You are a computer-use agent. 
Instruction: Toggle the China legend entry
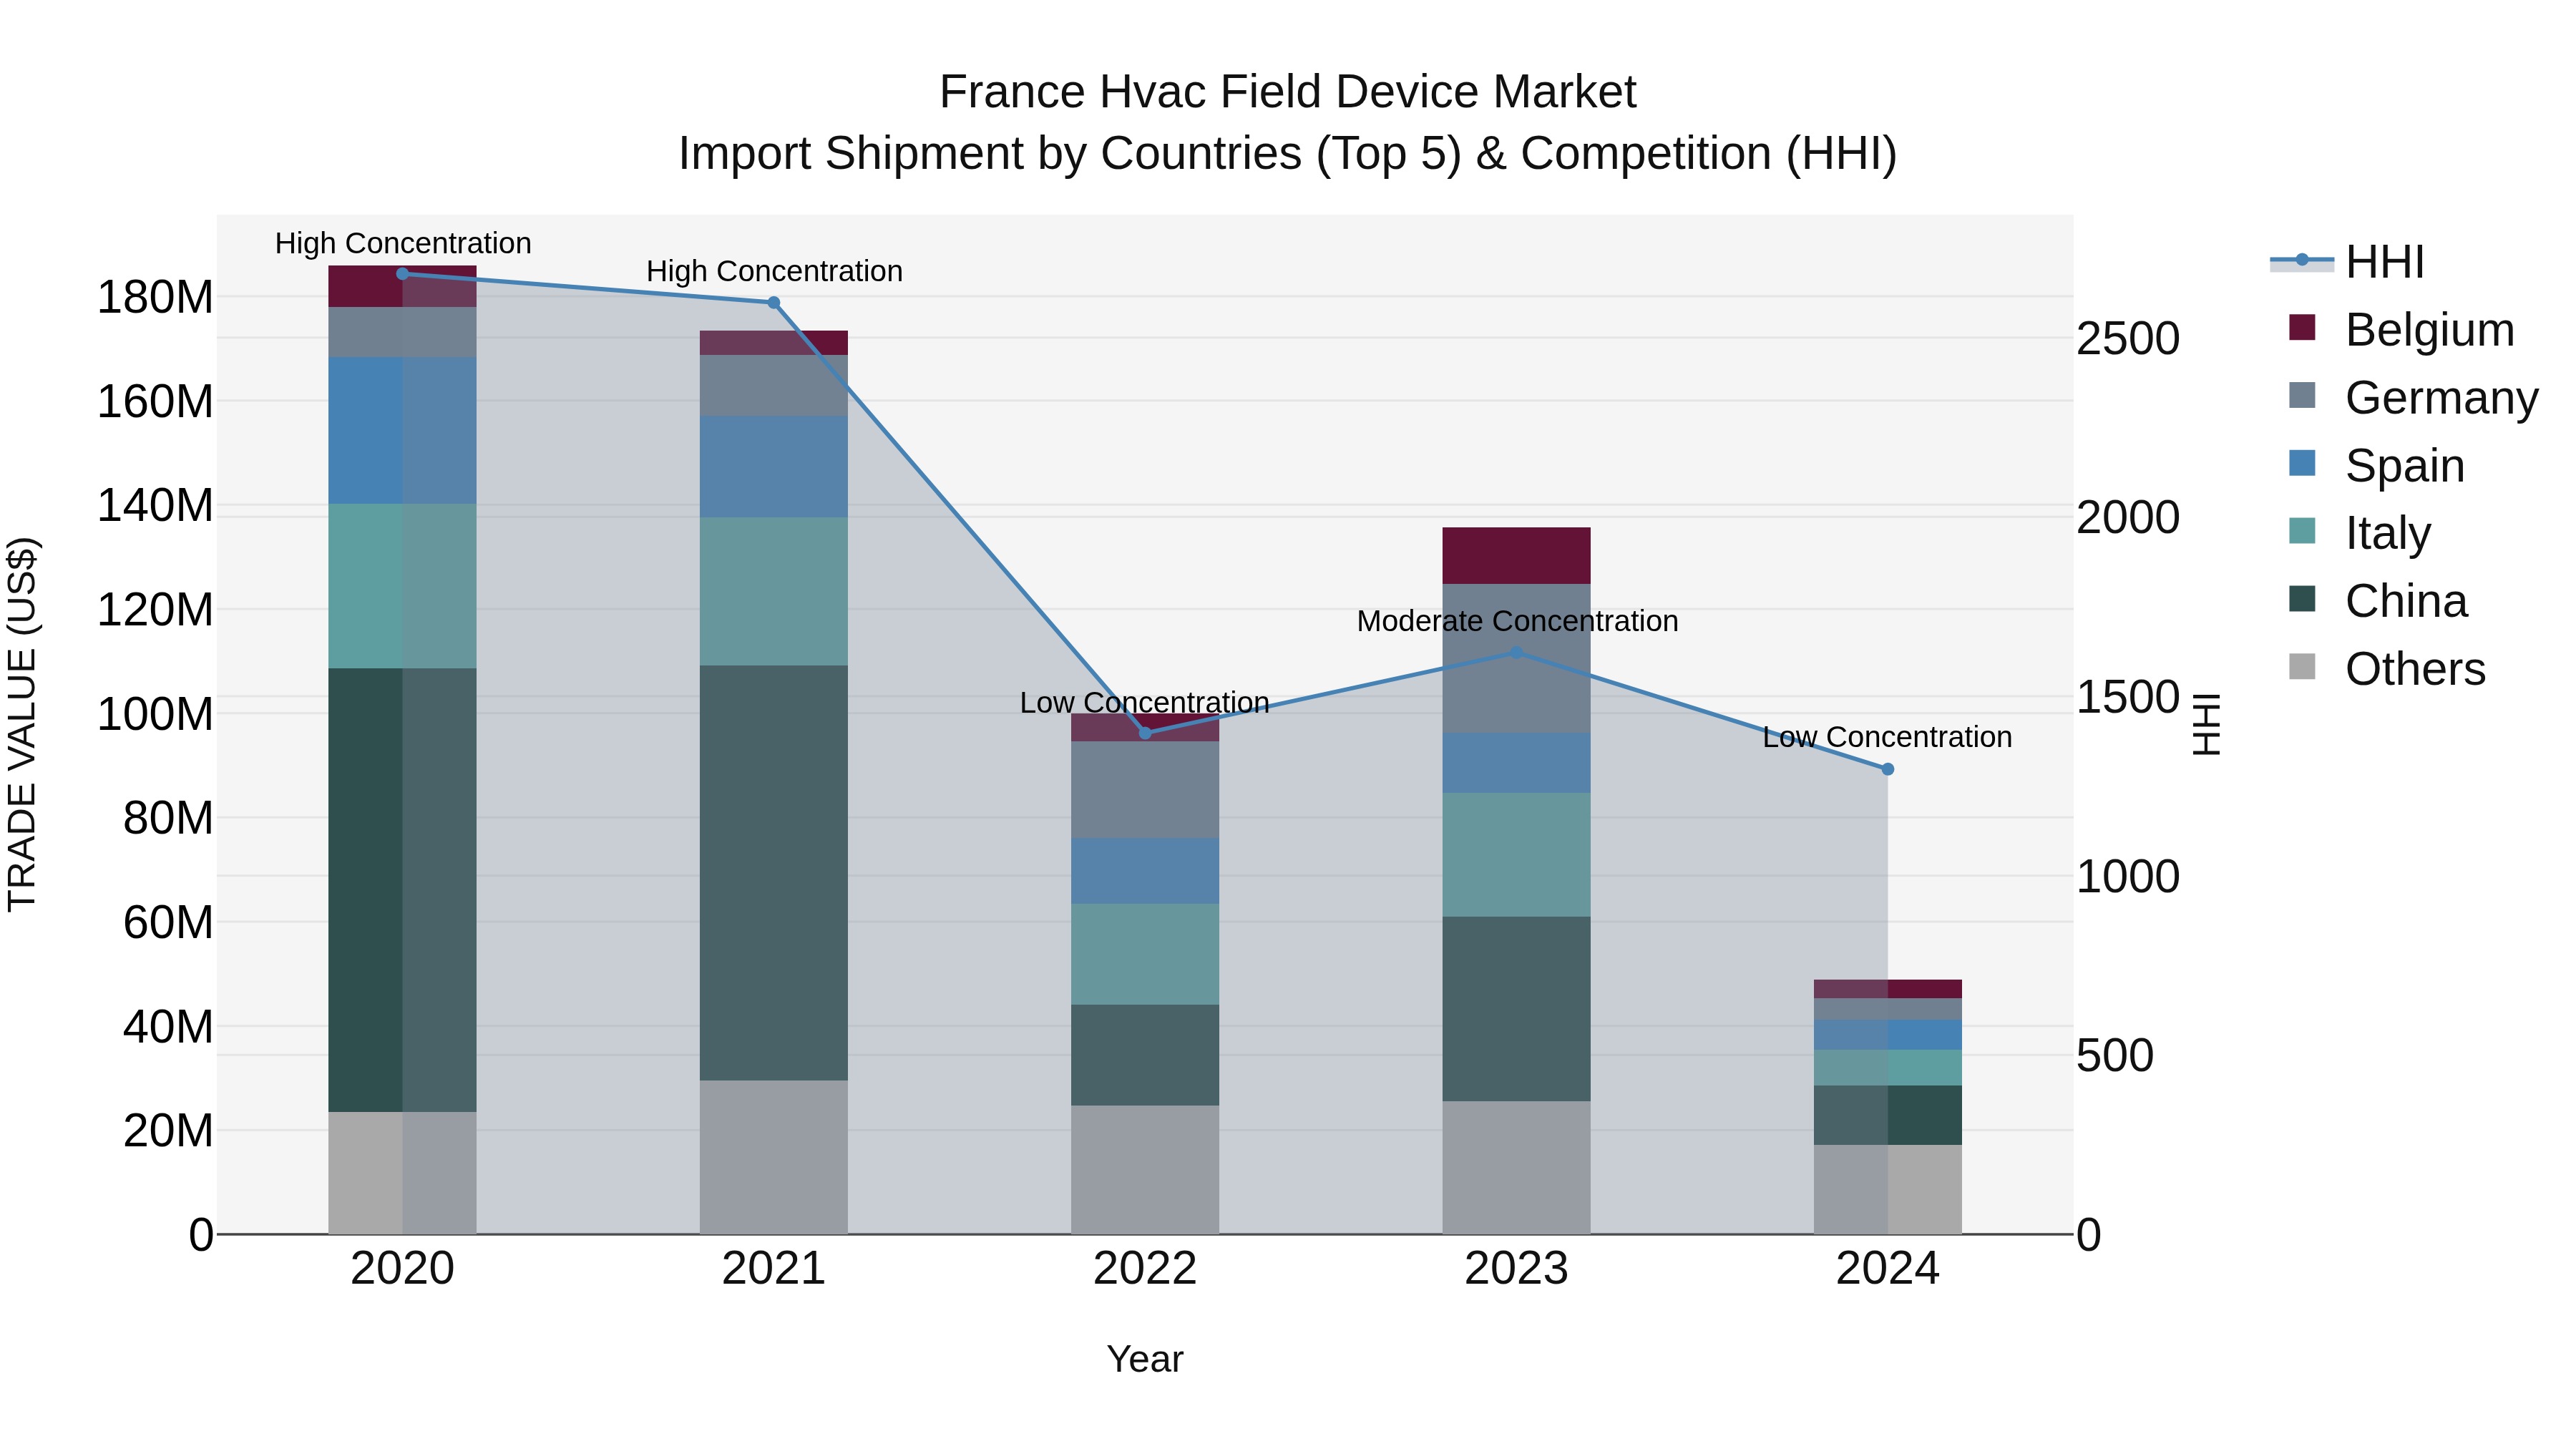(2378, 601)
